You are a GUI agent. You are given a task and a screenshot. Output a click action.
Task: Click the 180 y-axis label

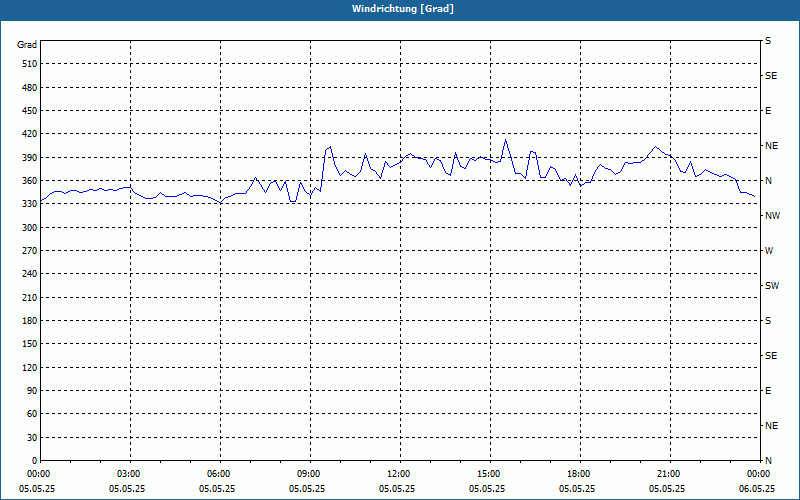click(30, 320)
